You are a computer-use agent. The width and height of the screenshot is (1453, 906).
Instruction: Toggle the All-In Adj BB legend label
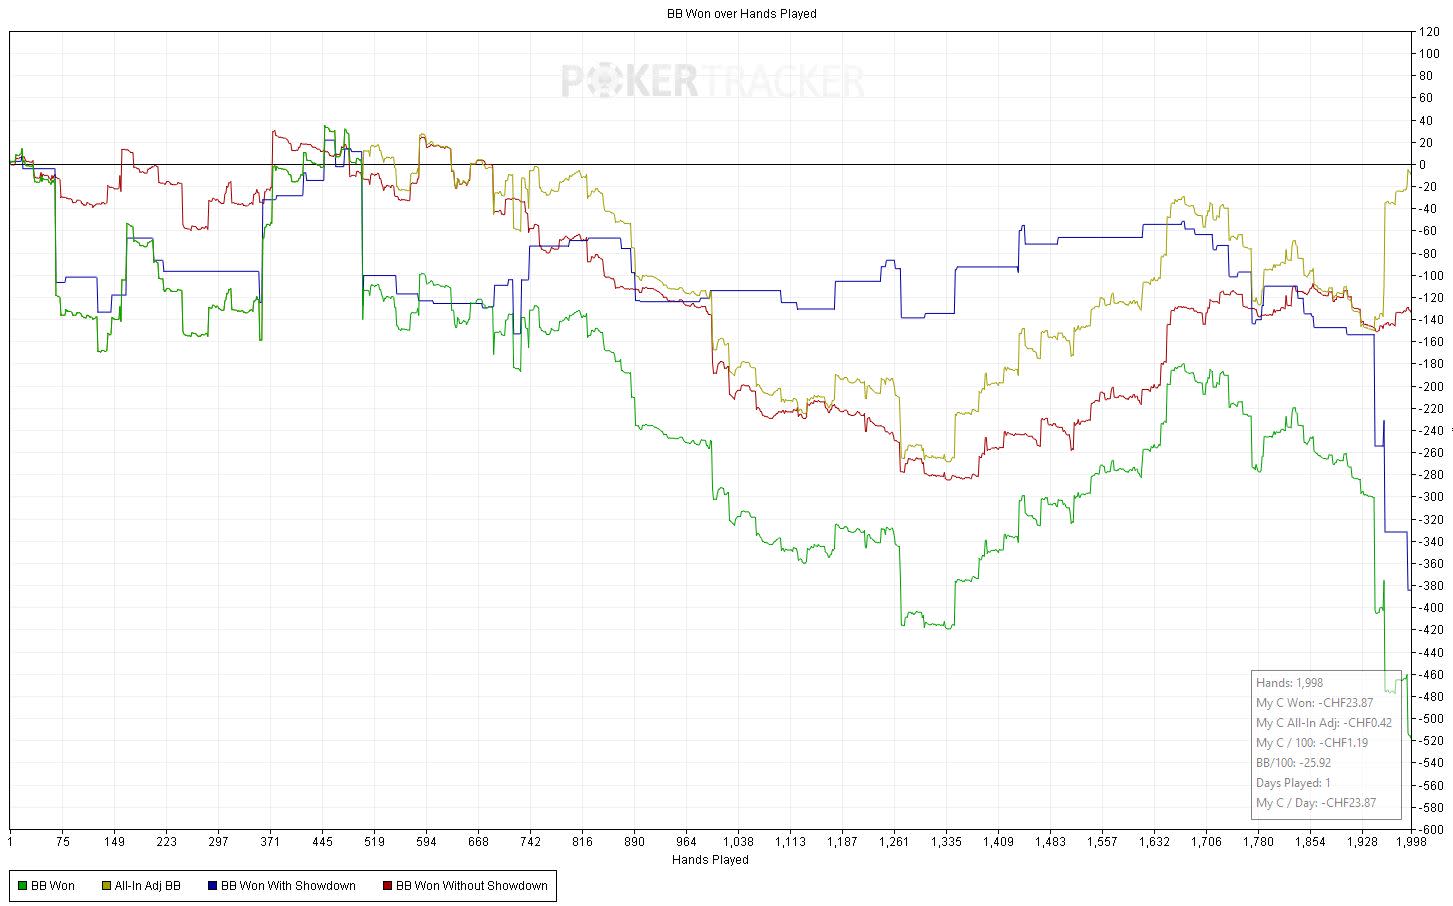(x=148, y=886)
